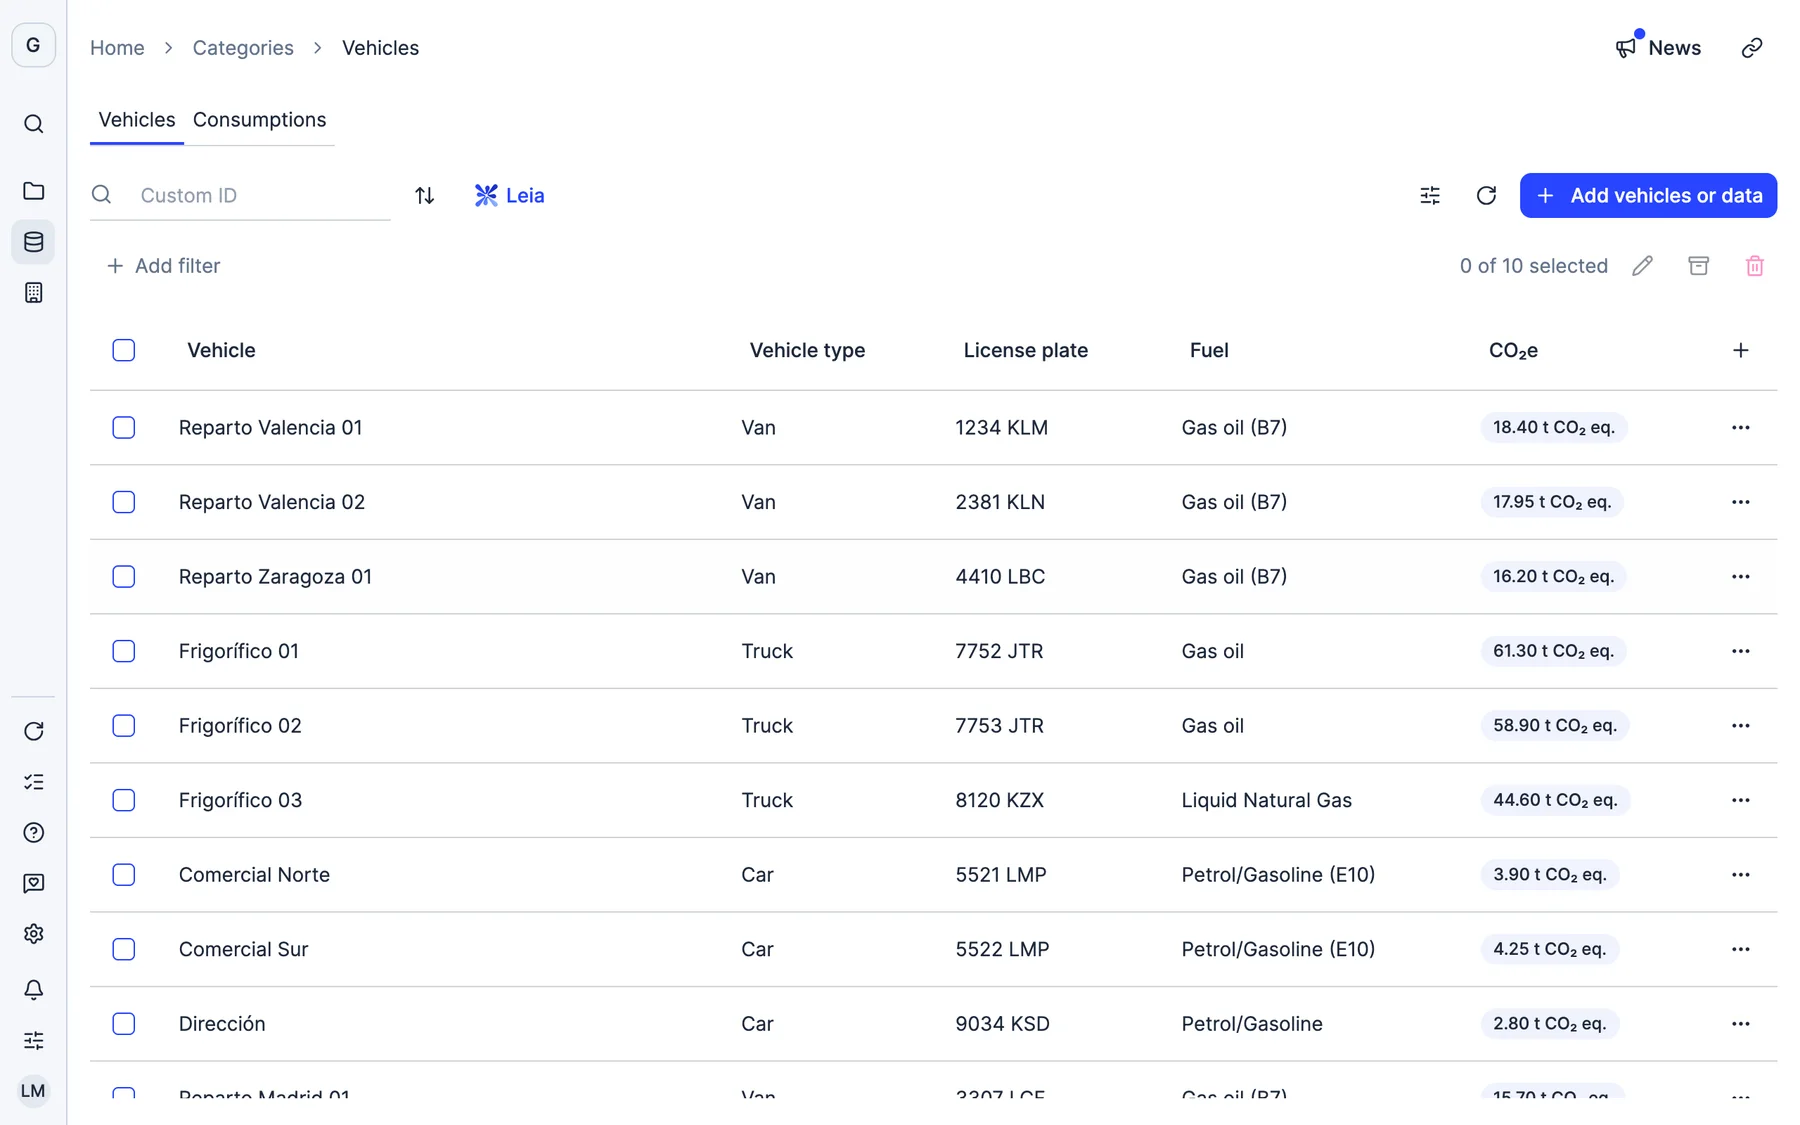Open the folder icon in sidebar
1800x1125 pixels.
(33, 191)
